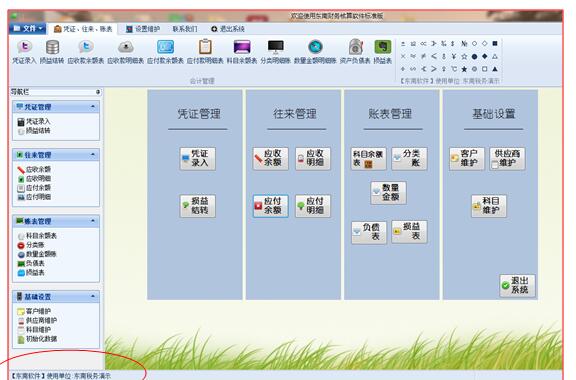
Task: Pin the 导航栏 navigation pane
Action: [98, 92]
